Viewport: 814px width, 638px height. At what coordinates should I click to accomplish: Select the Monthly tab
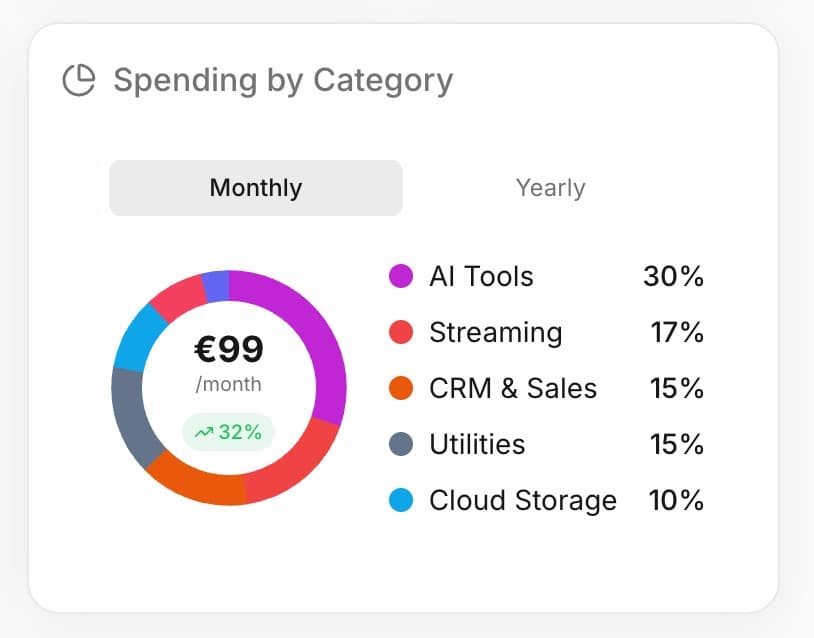tap(255, 187)
